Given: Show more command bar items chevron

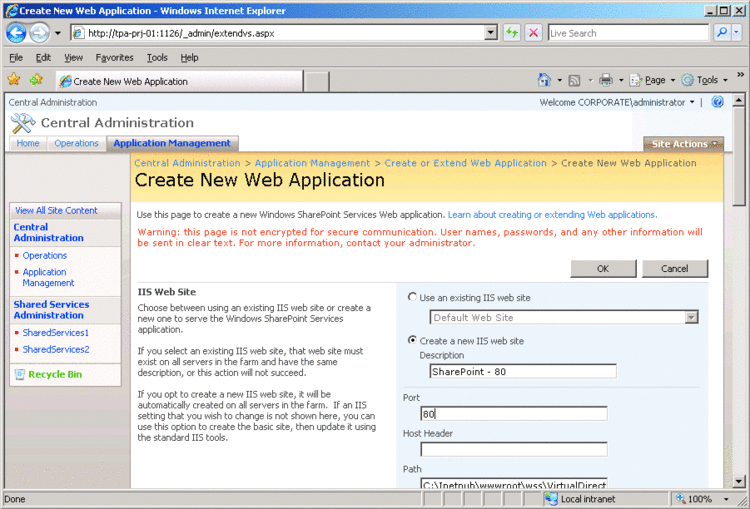Looking at the screenshot, I should coord(740,75).
